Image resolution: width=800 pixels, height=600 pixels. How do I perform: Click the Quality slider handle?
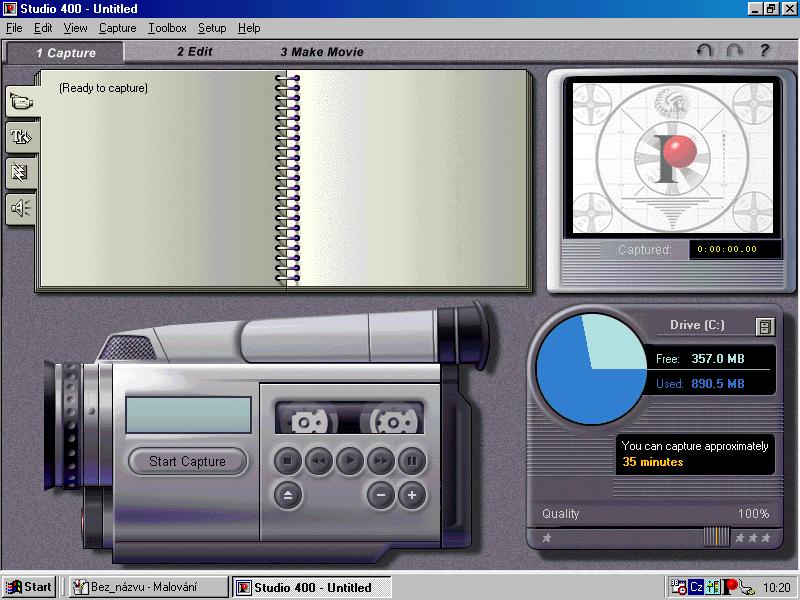[716, 537]
